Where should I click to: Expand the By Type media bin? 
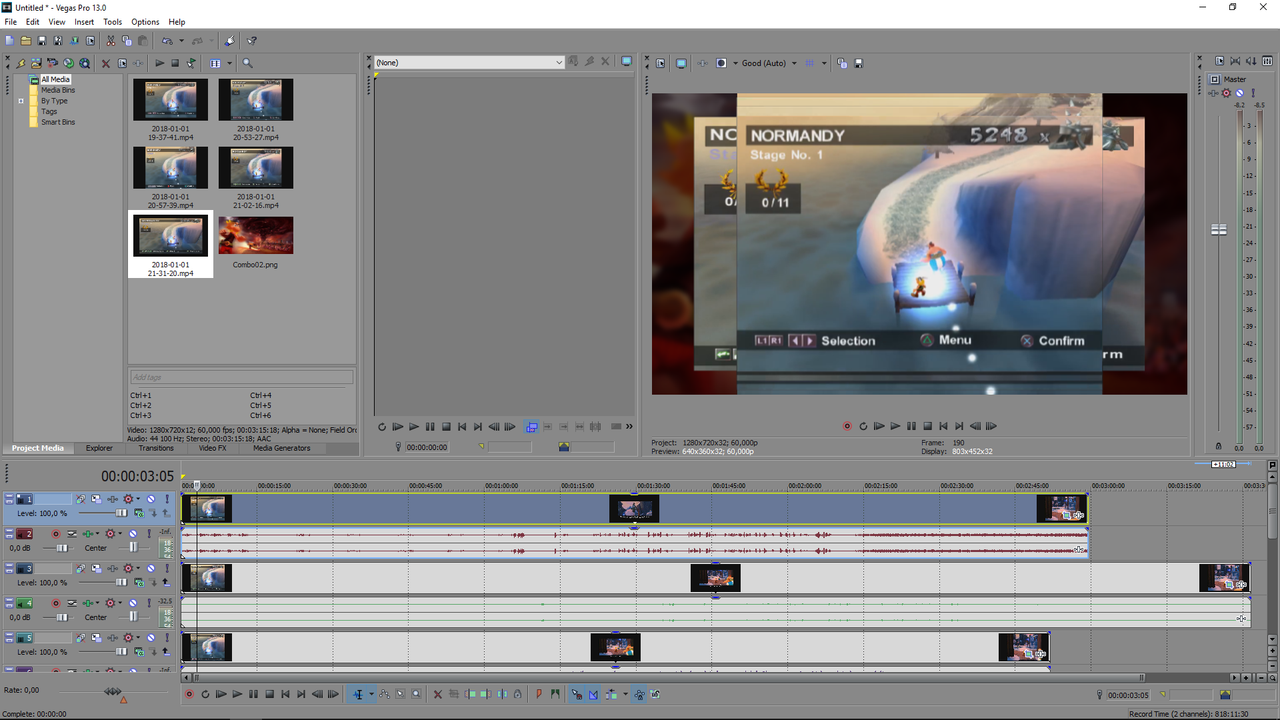point(21,101)
